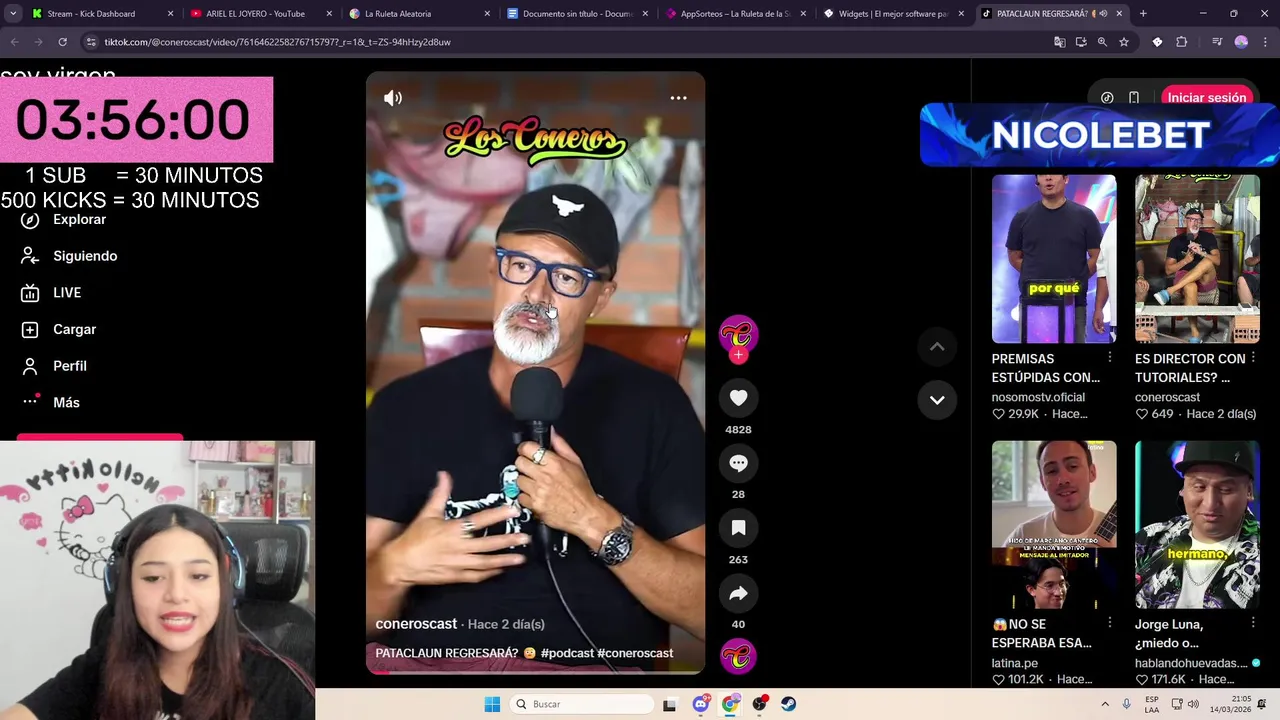This screenshot has width=1280, height=720.
Task: Open latina.pe profile link
Action: click(x=1015, y=663)
